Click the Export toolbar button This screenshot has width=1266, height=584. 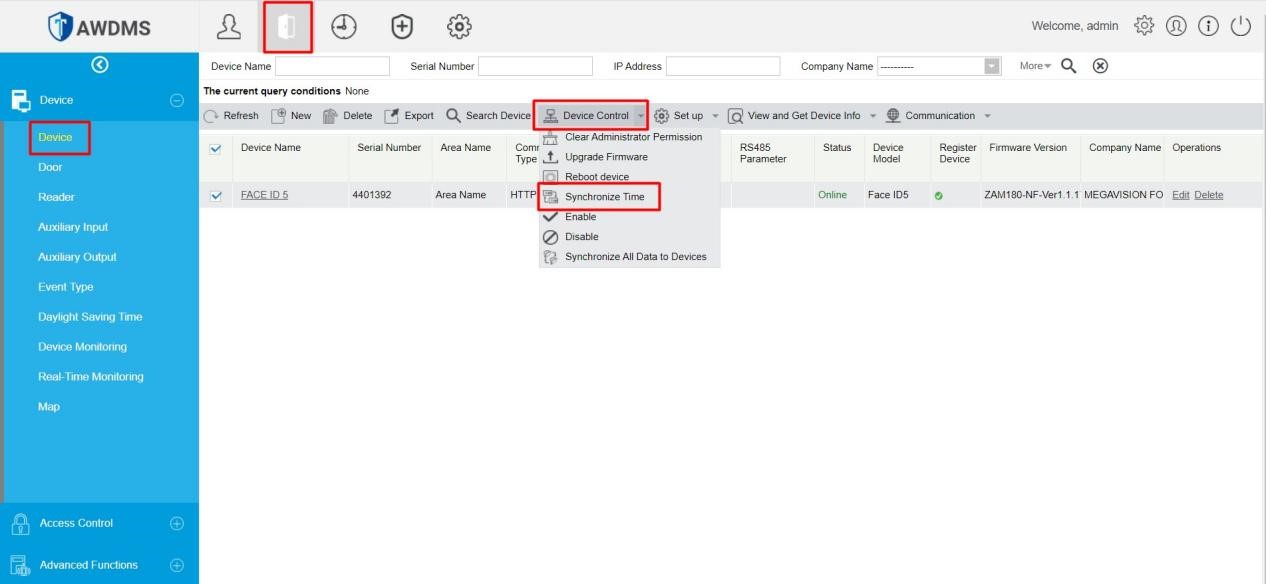point(409,116)
